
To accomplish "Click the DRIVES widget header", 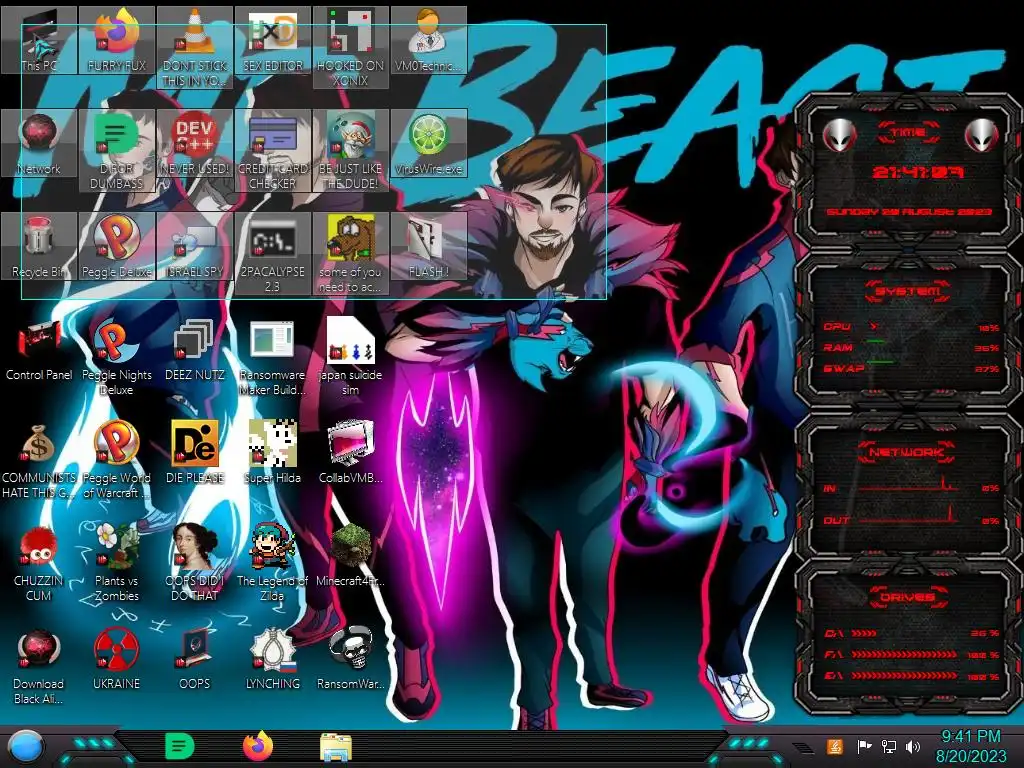I will [908, 597].
